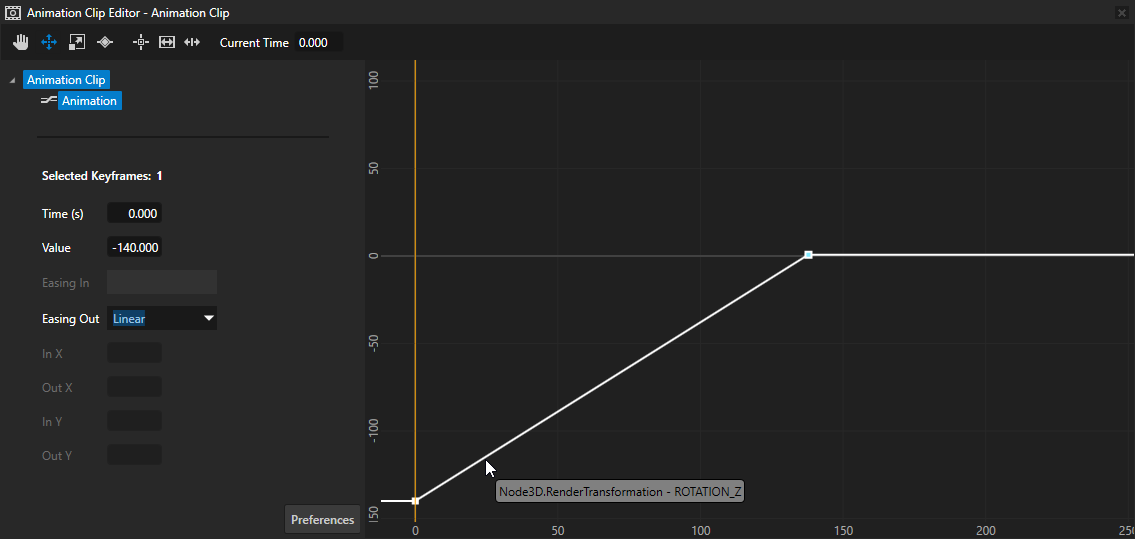
Task: Collapse the Animation Clip tree node
Action: tap(12, 80)
